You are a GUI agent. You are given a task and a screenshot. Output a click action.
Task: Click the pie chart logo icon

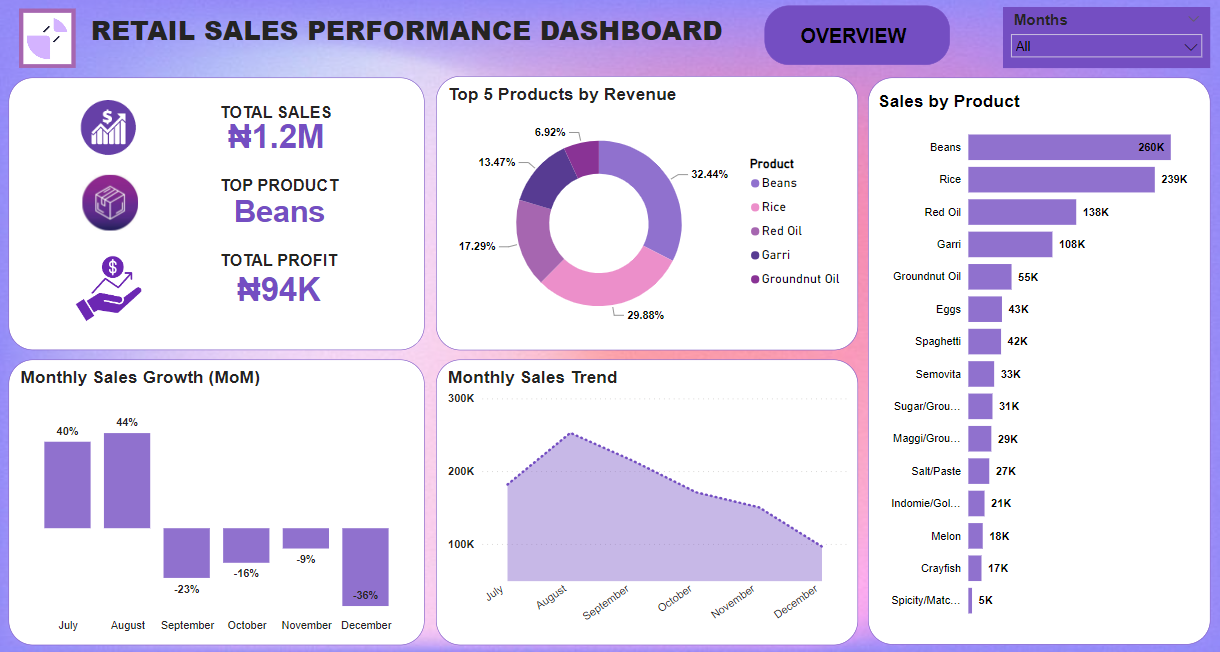click(x=47, y=38)
